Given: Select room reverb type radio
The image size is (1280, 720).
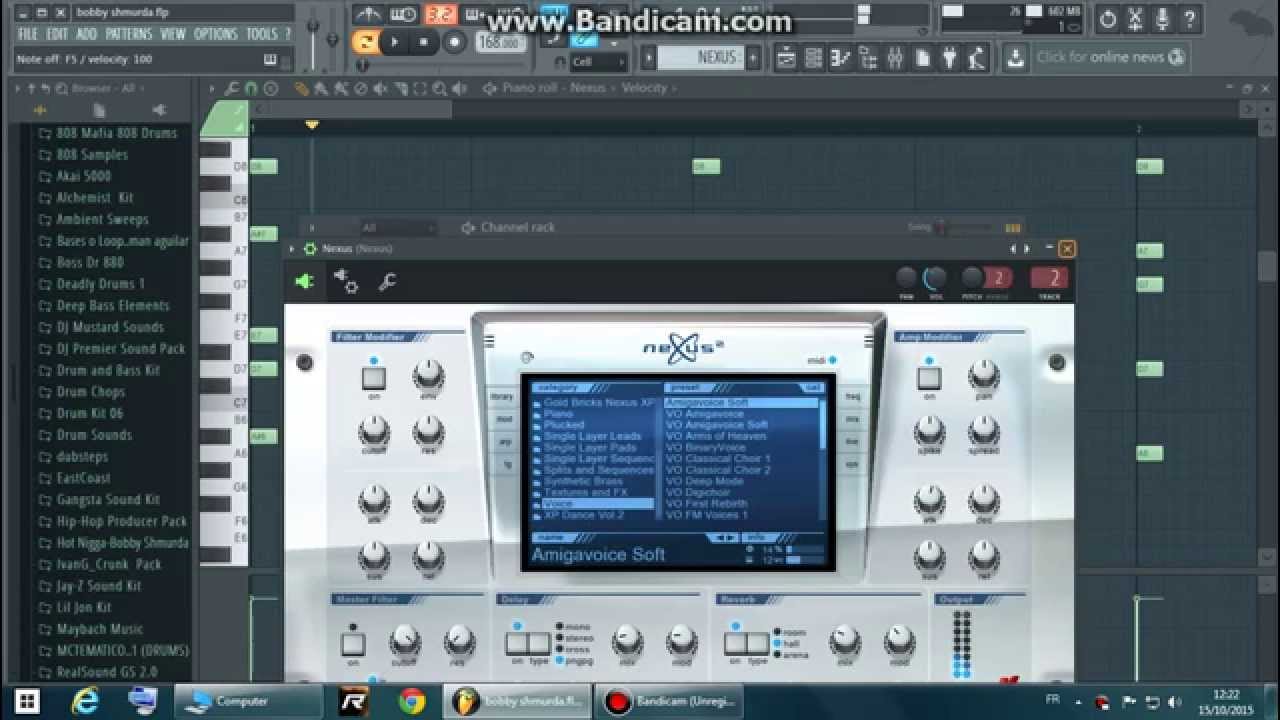Looking at the screenshot, I should point(777,633).
